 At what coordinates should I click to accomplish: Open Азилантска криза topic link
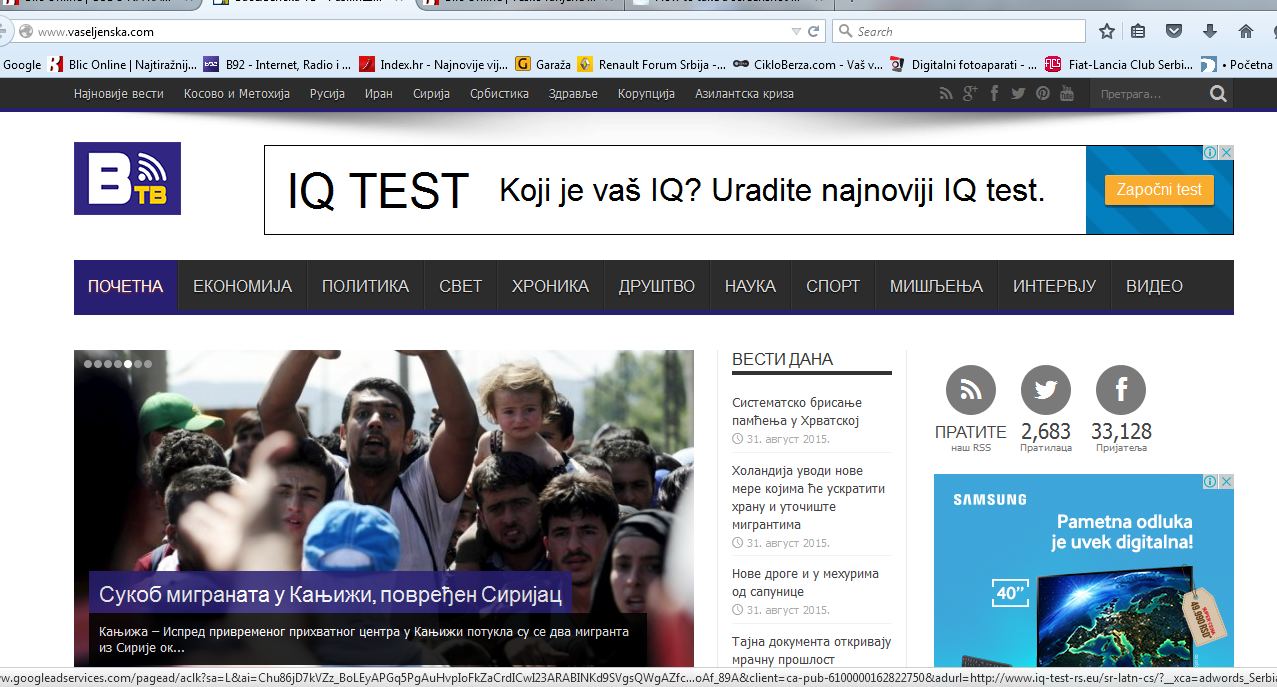point(745,94)
